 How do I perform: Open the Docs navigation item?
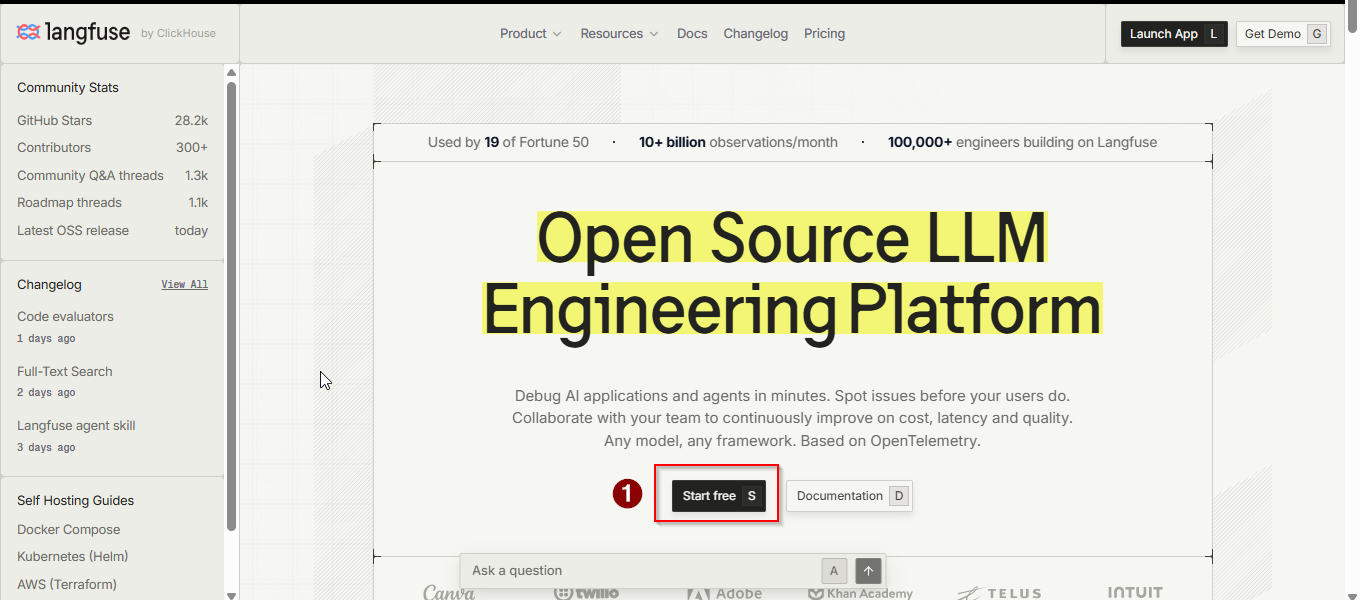point(692,33)
